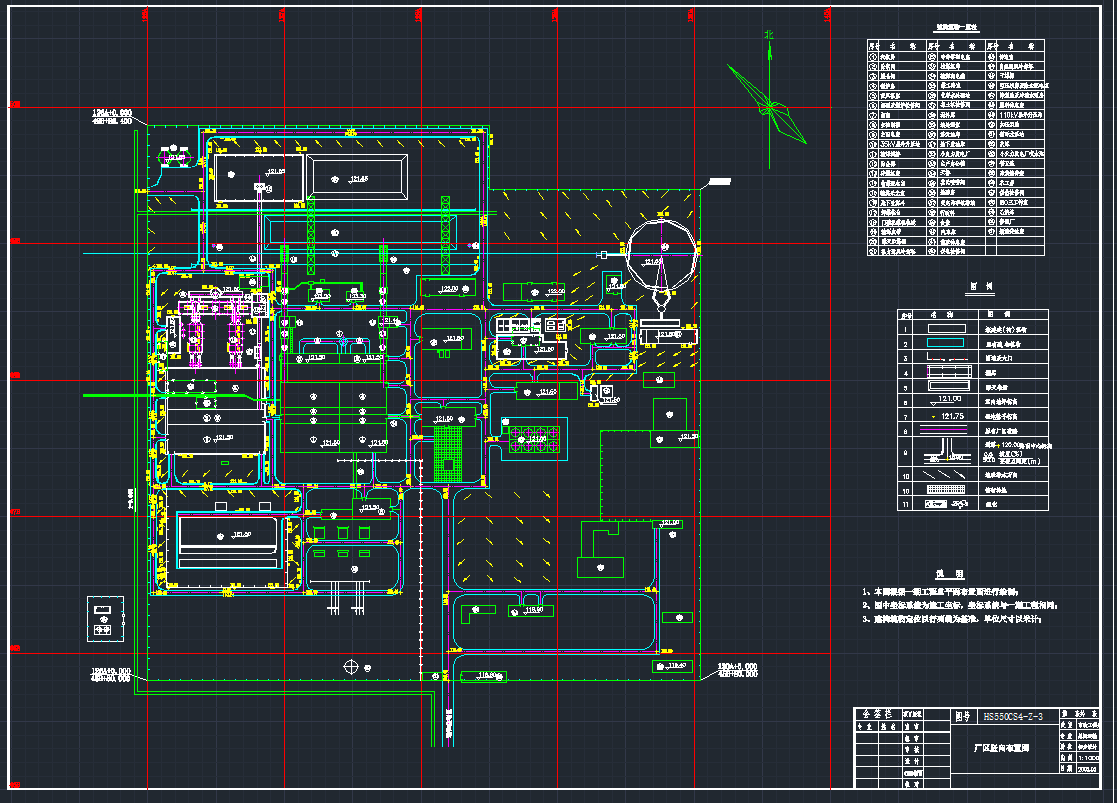Select the legend table heading text
The image size is (1117, 803).
pos(978,287)
